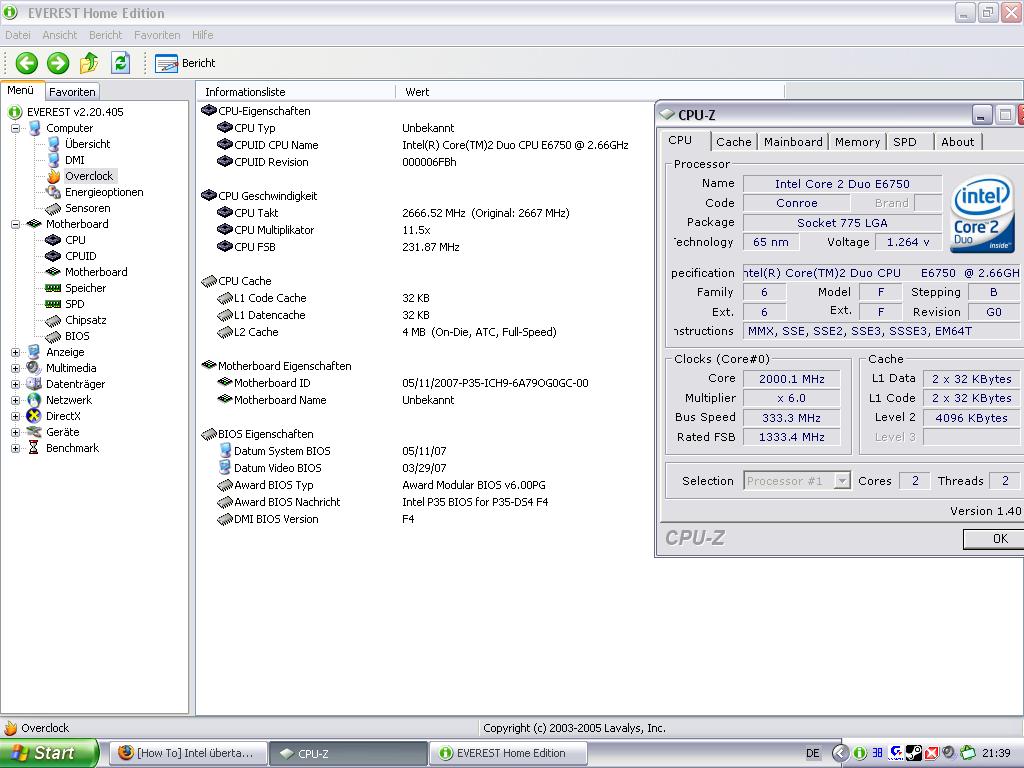Select Übersicht in the Computer tree
The height and width of the screenshot is (768, 1024).
[x=88, y=144]
